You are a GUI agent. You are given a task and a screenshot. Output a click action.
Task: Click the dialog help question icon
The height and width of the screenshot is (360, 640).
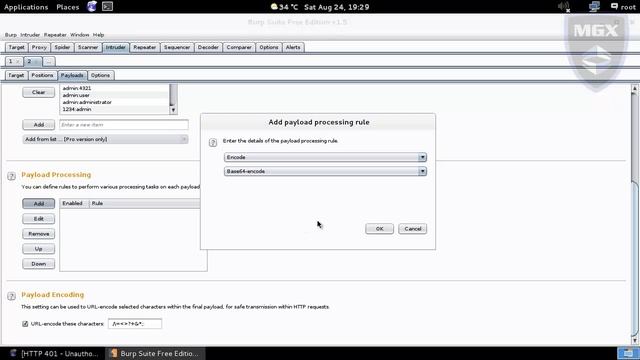213,142
